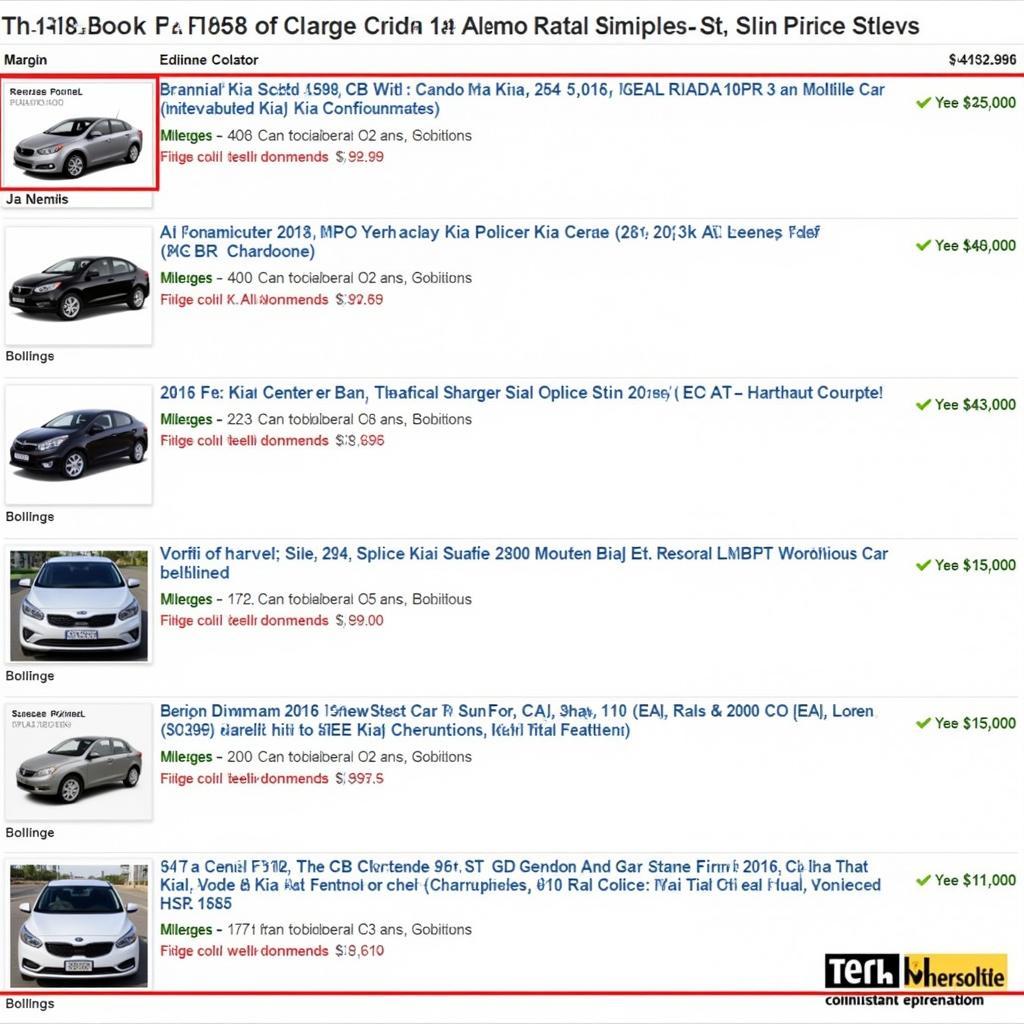This screenshot has width=1024, height=1024.
Task: Click the Tern Mhersolite logo
Action: pyautogui.click(x=915, y=972)
